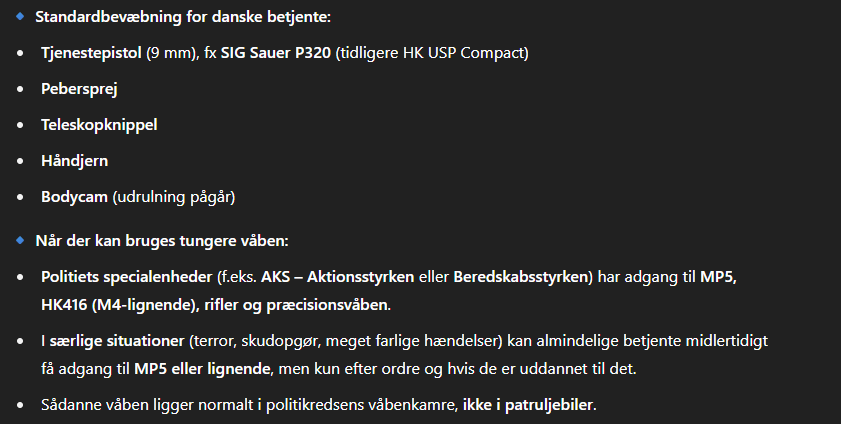Select the "Håndjern" list item
Viewport: 841px width, 424px height.
[x=74, y=160]
